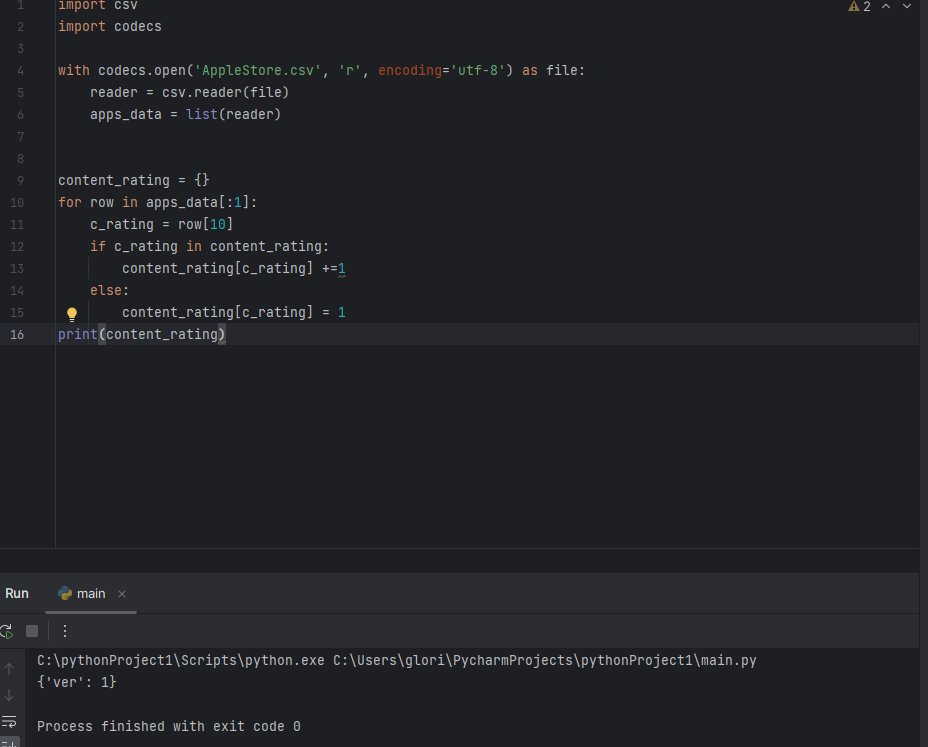
Task: Stop the running process square button
Action: point(32,632)
